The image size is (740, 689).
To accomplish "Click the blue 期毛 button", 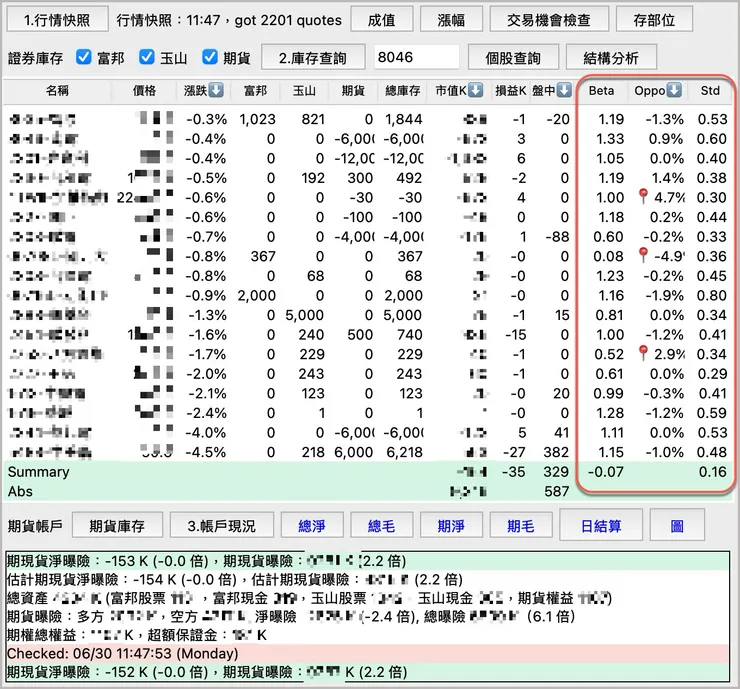I will (x=521, y=526).
